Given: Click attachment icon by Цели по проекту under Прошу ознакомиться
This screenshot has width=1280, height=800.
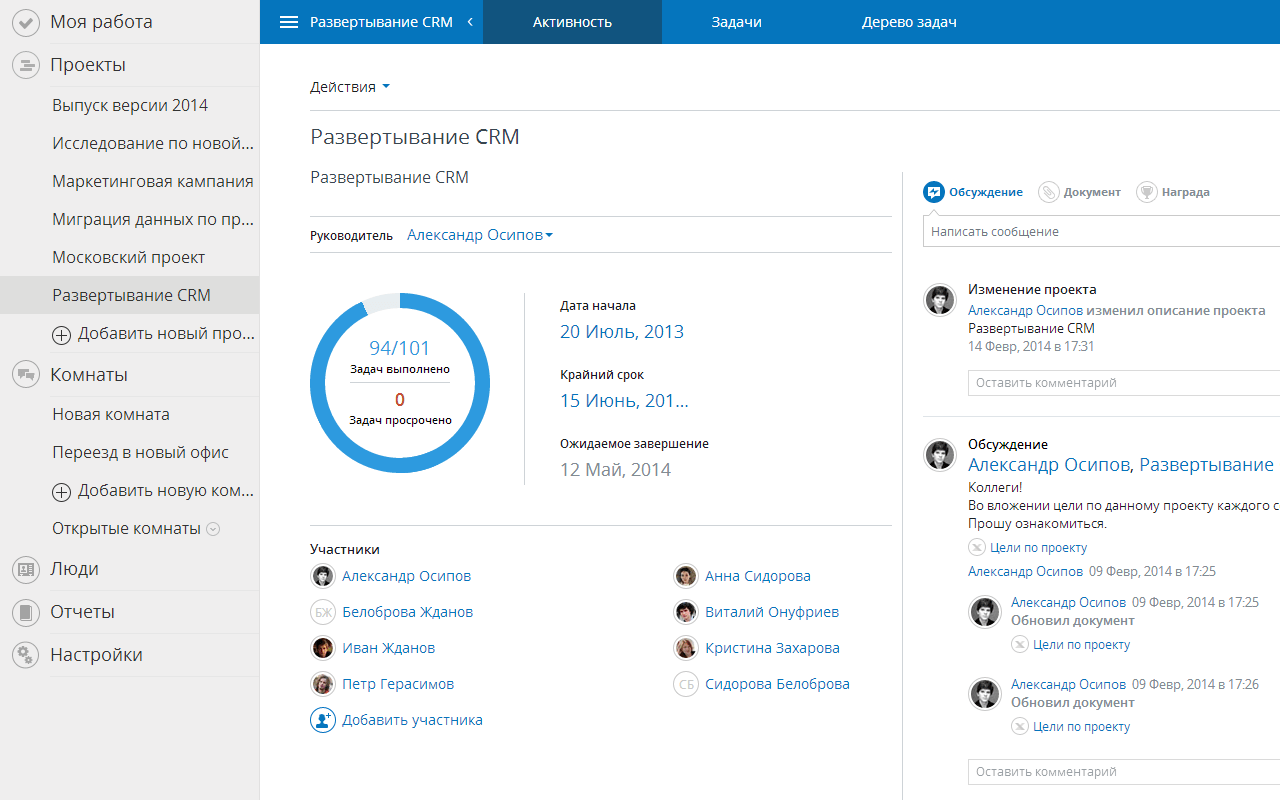Looking at the screenshot, I should coord(977,547).
